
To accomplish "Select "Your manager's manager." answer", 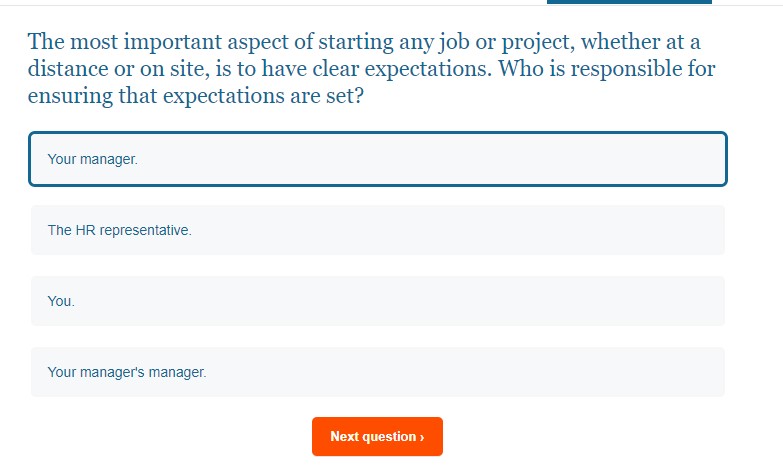I will tap(378, 372).
